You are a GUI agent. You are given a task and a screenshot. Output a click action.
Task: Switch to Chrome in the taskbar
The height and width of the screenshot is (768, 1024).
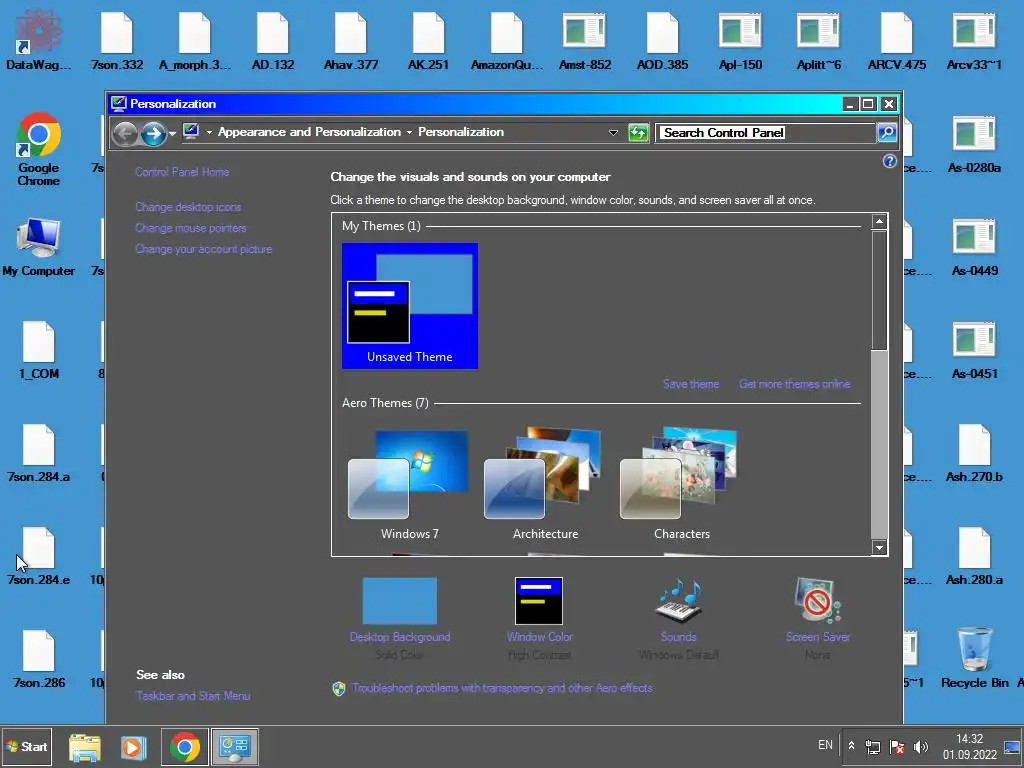[185, 747]
